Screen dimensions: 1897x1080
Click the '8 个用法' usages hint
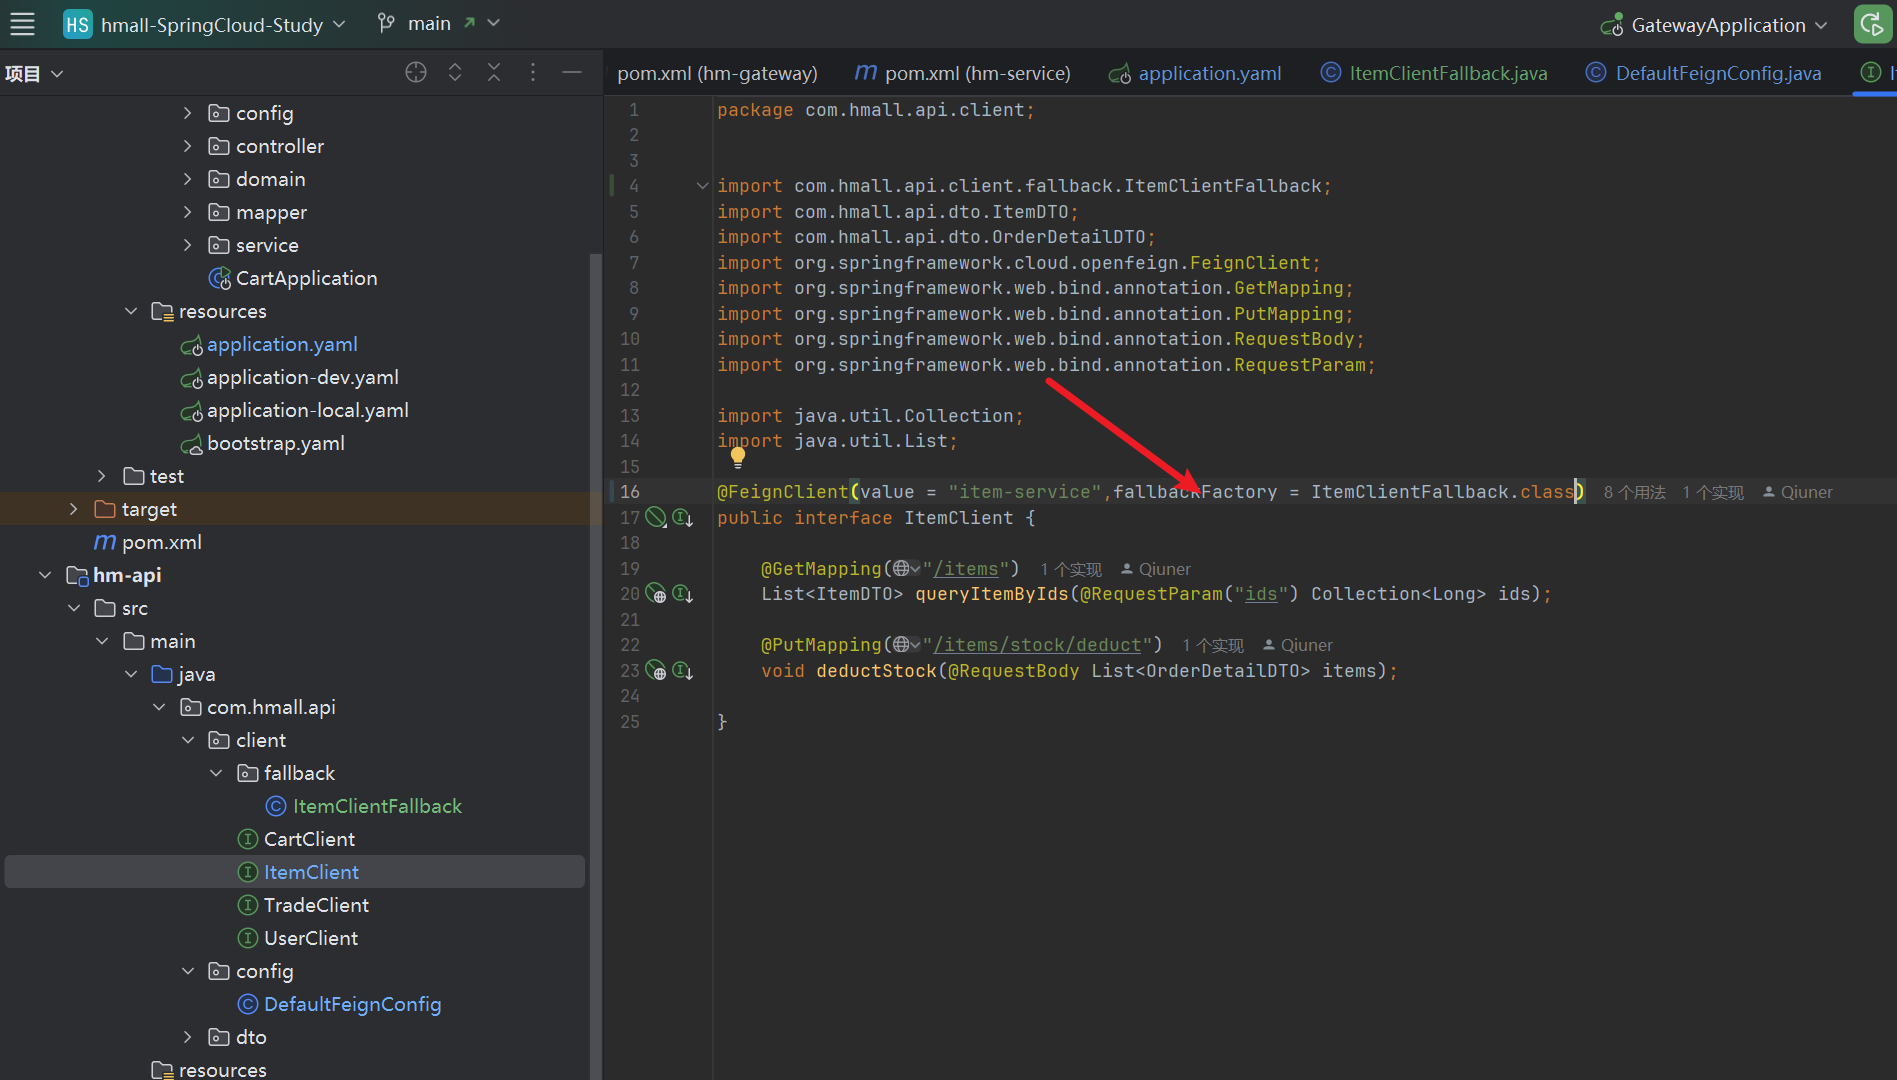[x=1634, y=492]
